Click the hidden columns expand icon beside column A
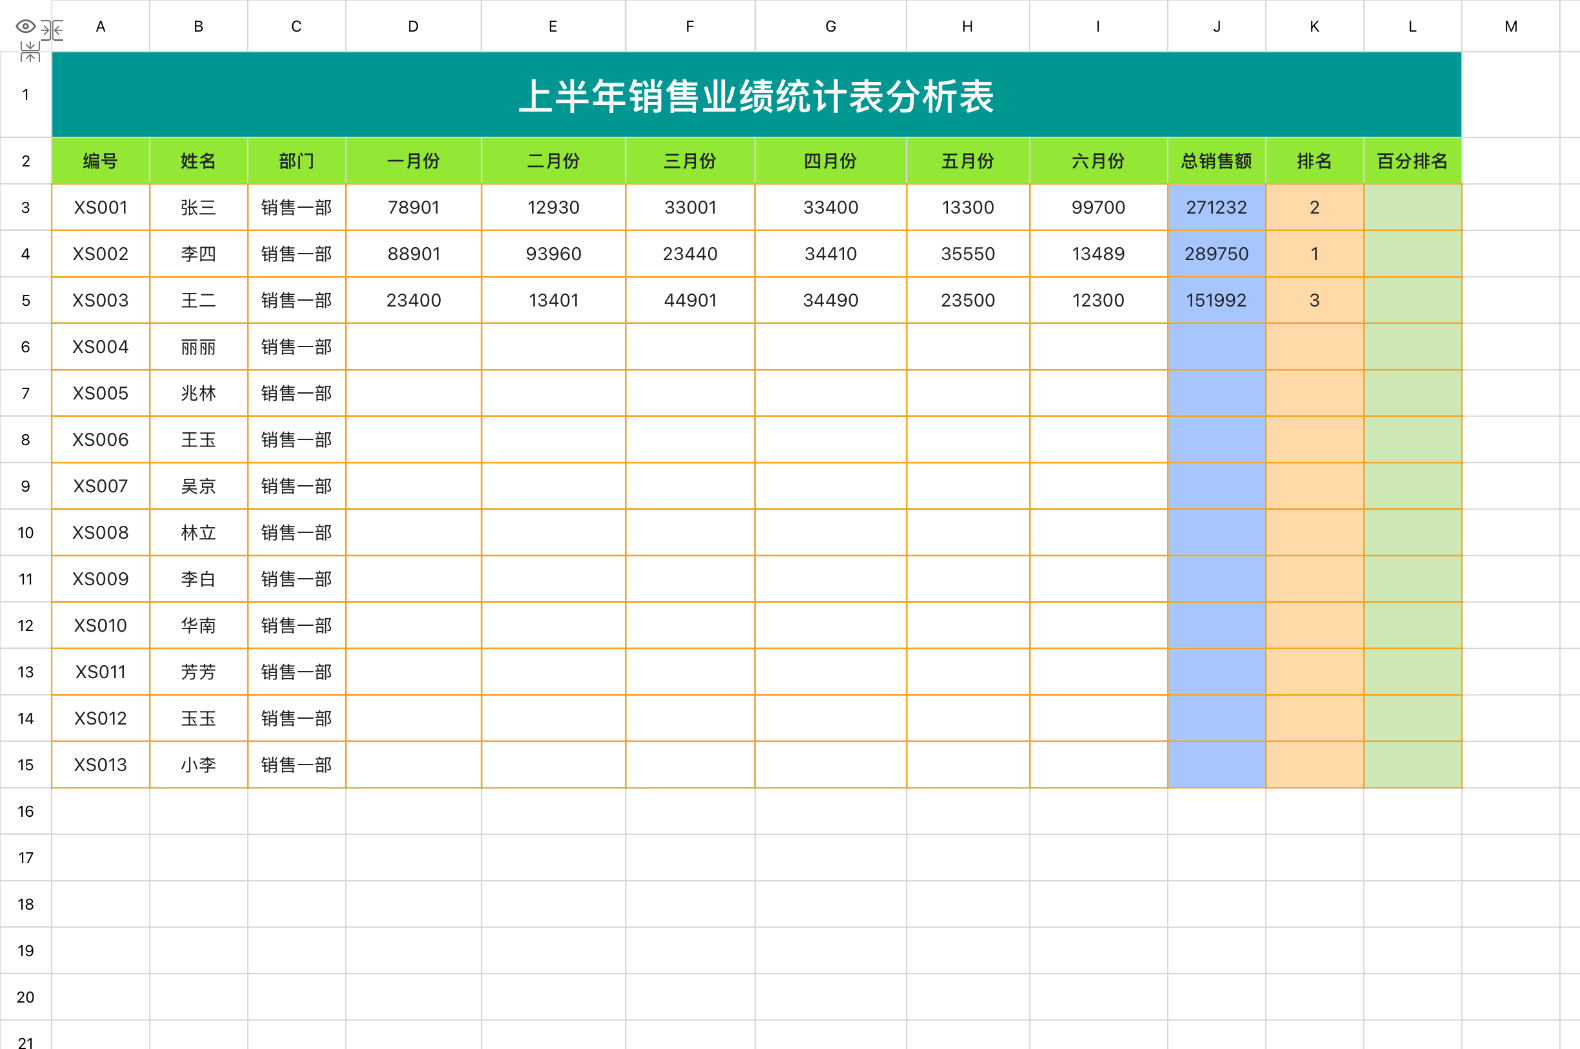Screen dimensions: 1580x1049 (52, 30)
